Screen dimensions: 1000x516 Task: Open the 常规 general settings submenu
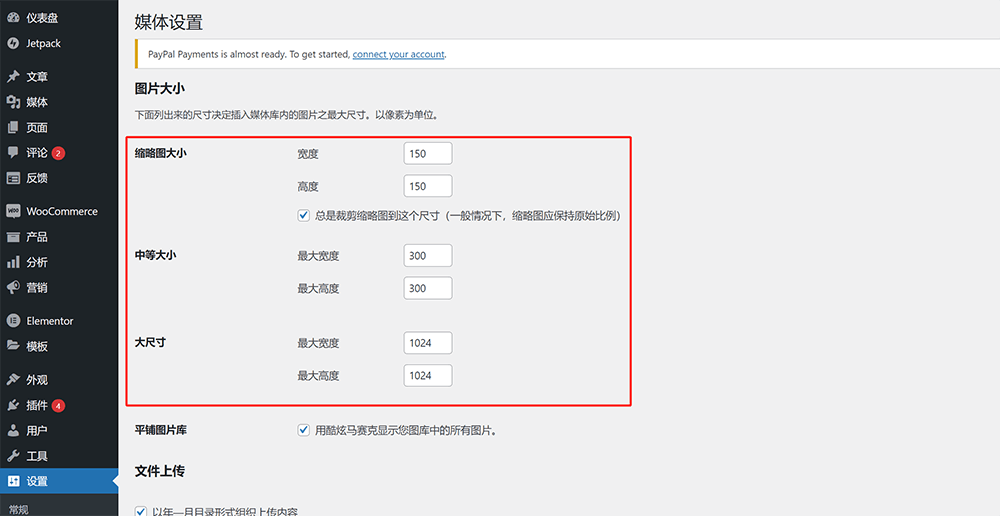(x=18, y=510)
